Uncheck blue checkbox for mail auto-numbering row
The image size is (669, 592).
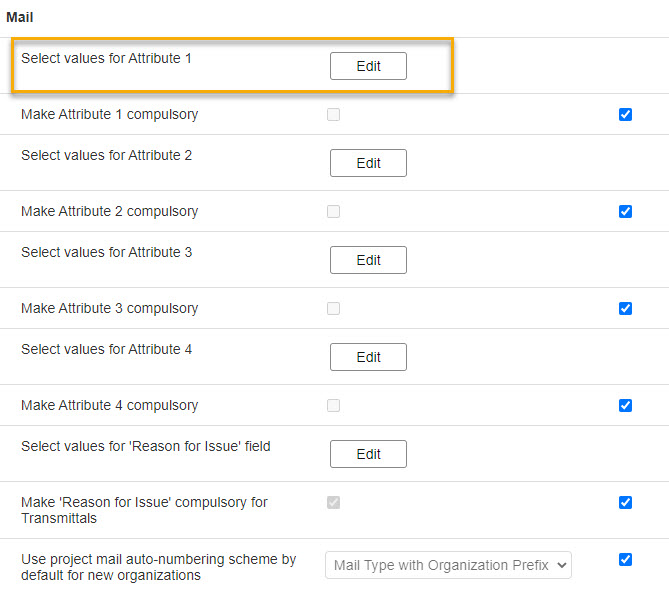click(625, 559)
